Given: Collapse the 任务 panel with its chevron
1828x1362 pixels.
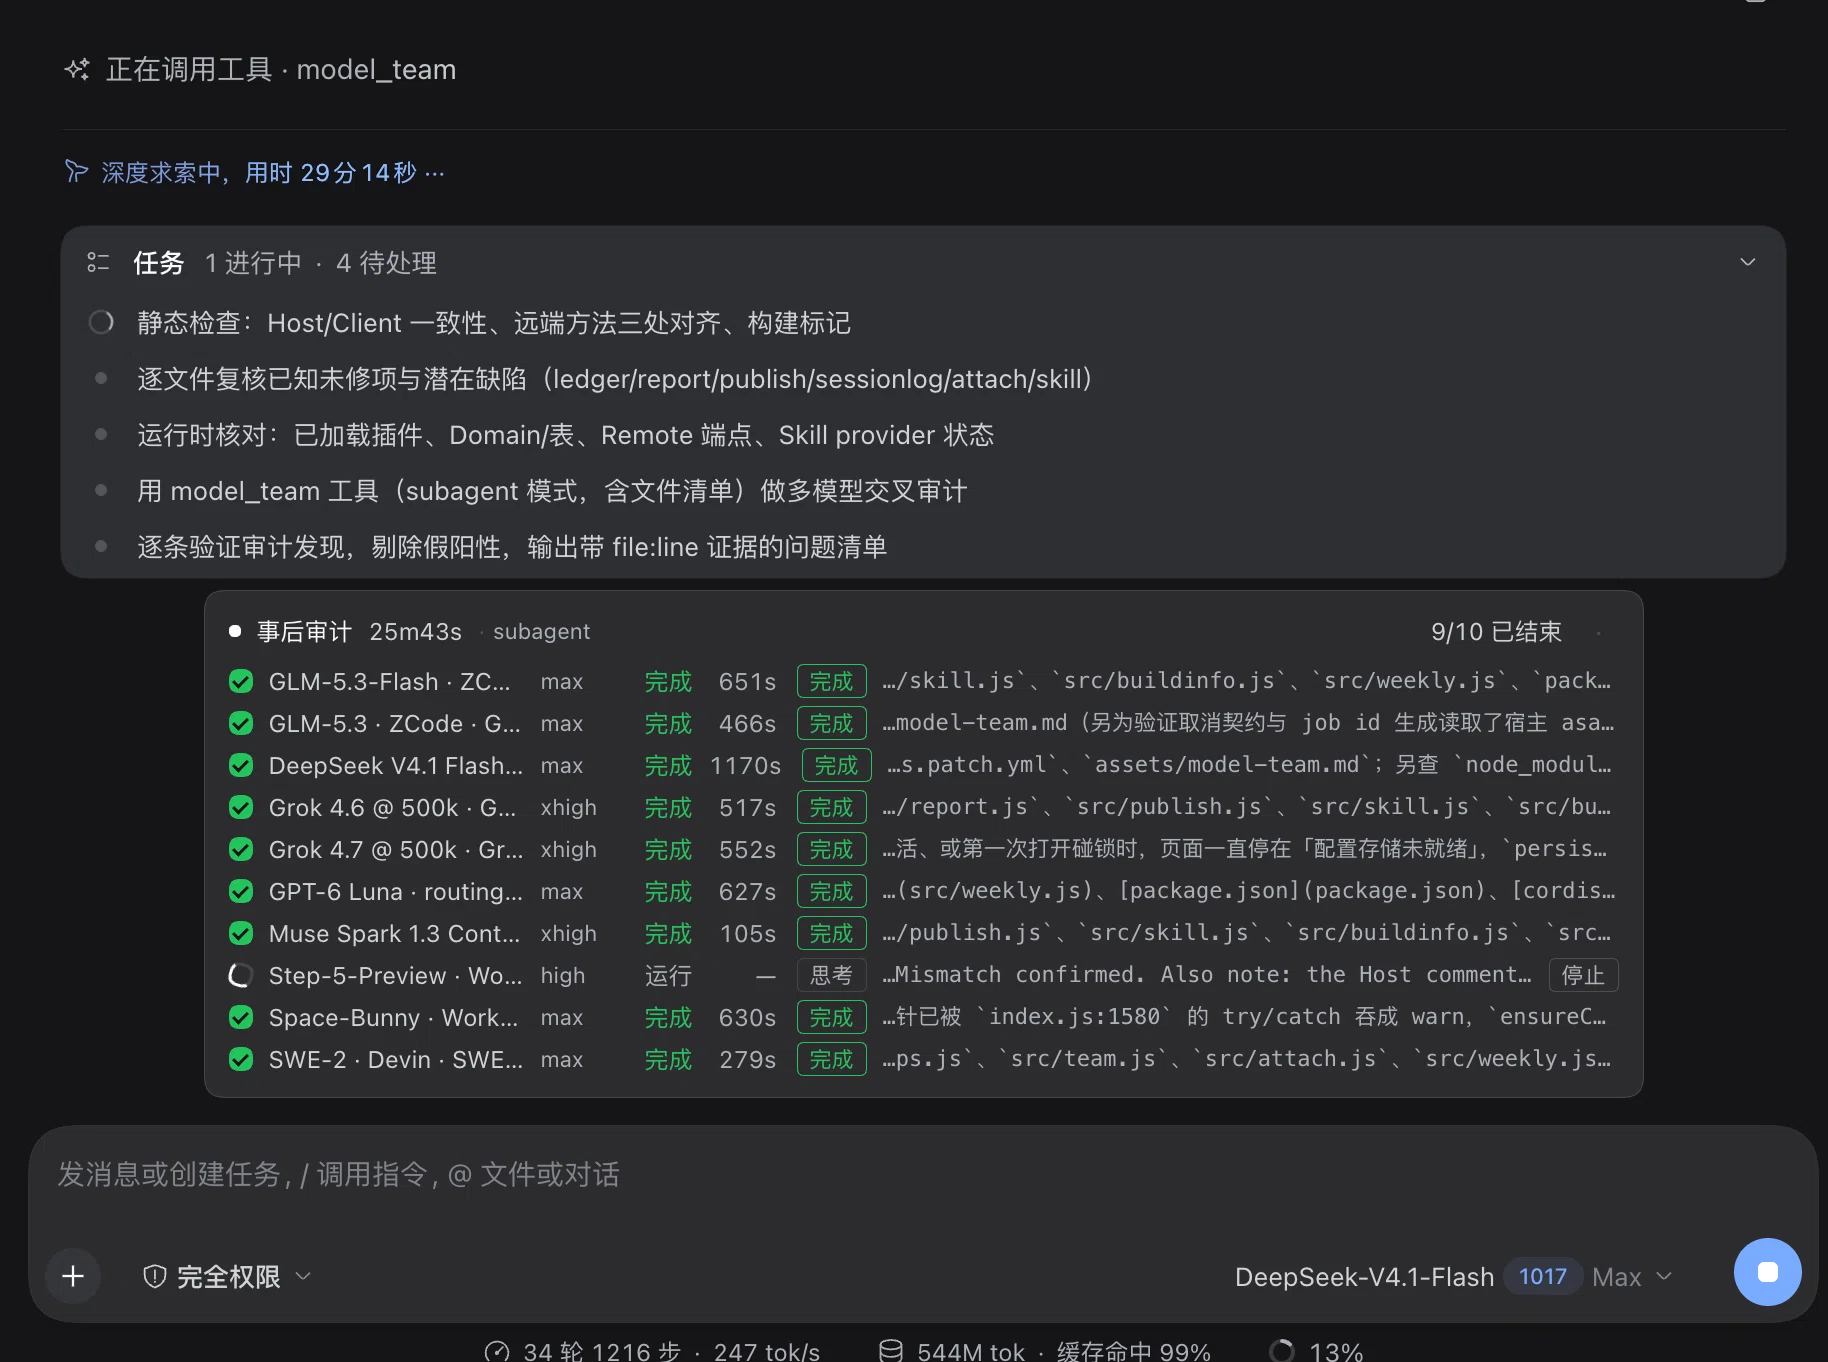Looking at the screenshot, I should (1747, 262).
